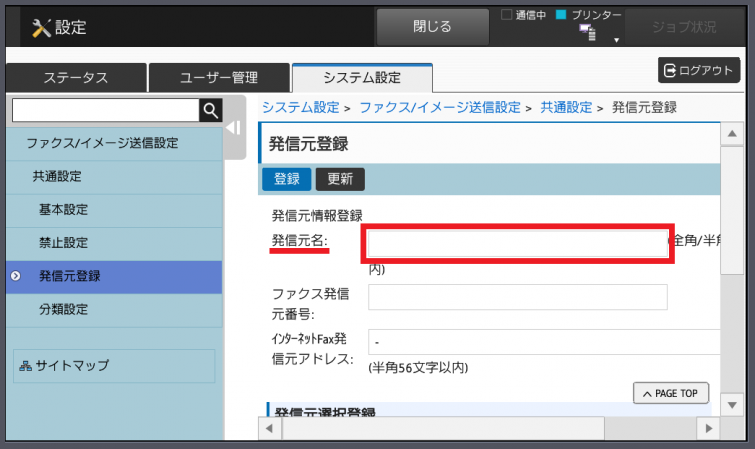Screen dimensions: 755x449
Task: Click the vertical scrollbar up arrow
Action: pos(732,134)
